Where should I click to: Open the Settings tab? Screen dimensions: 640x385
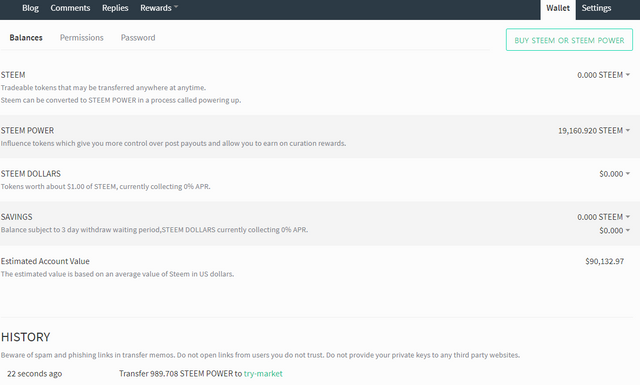pyautogui.click(x=596, y=8)
